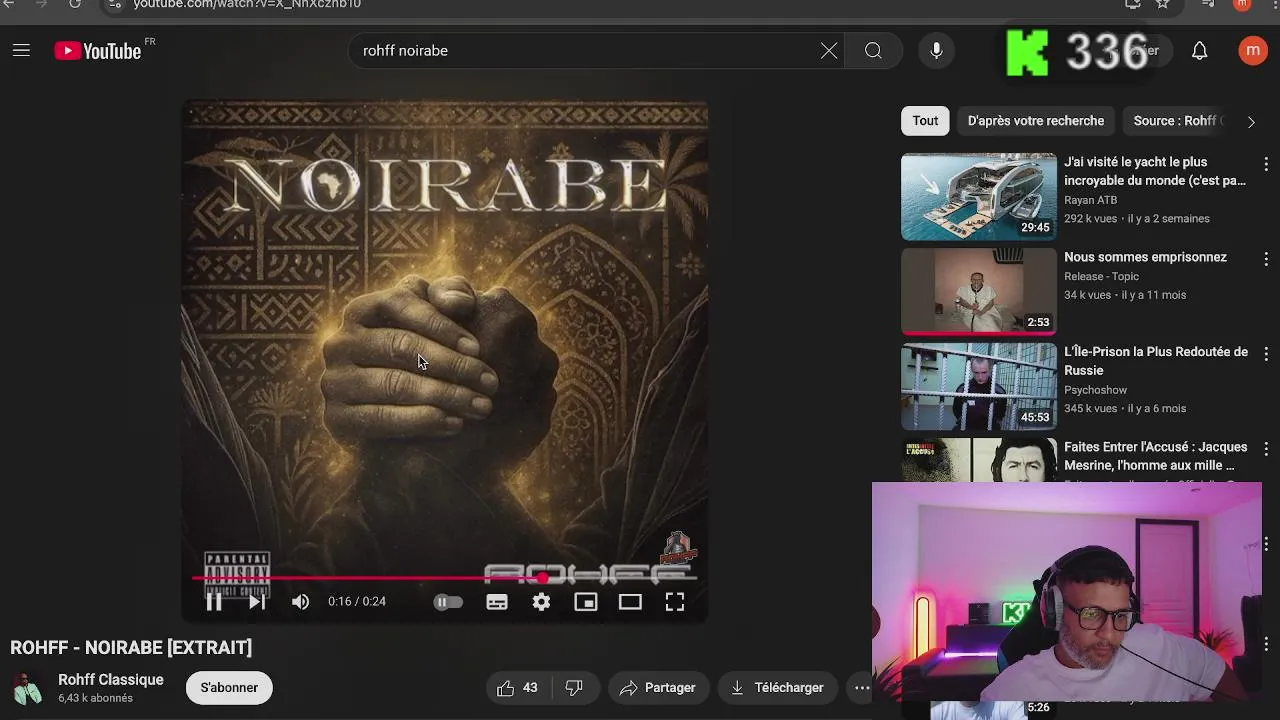Viewport: 1280px width, 720px height.
Task: Switch to theater mode
Action: pyautogui.click(x=630, y=602)
